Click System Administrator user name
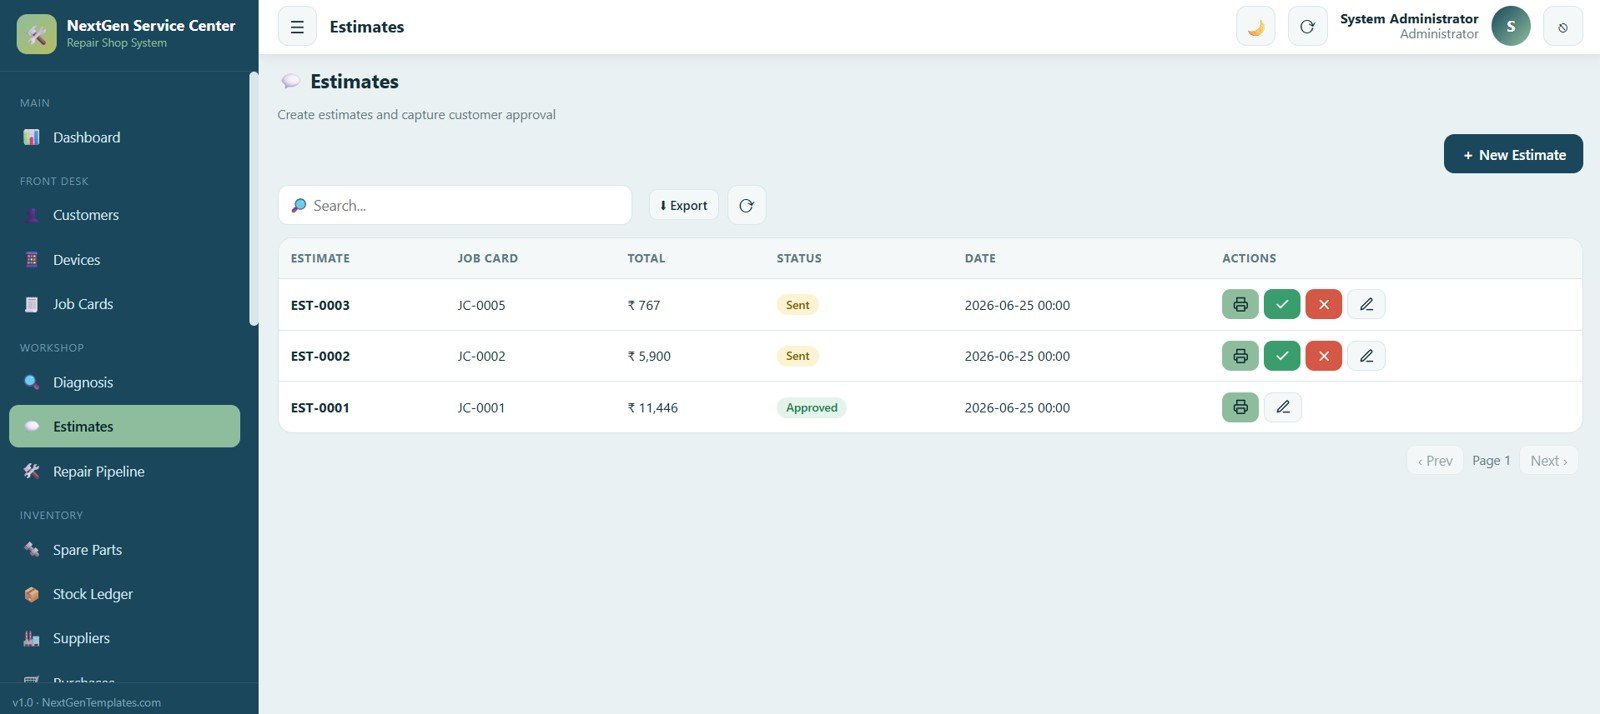This screenshot has width=1600, height=714. click(1409, 19)
